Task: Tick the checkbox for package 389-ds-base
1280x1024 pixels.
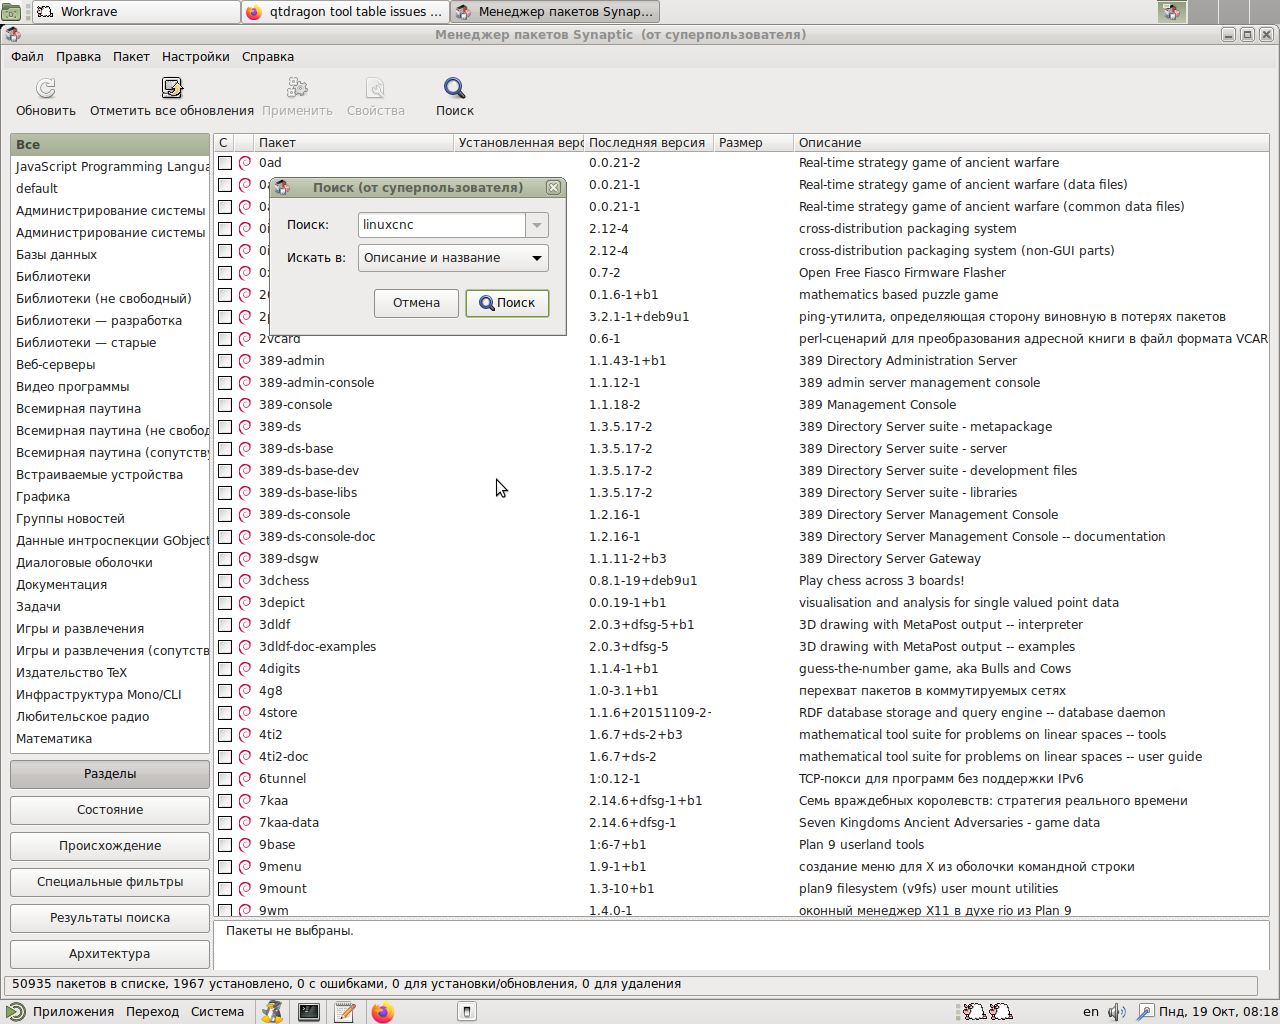Action: click(225, 449)
